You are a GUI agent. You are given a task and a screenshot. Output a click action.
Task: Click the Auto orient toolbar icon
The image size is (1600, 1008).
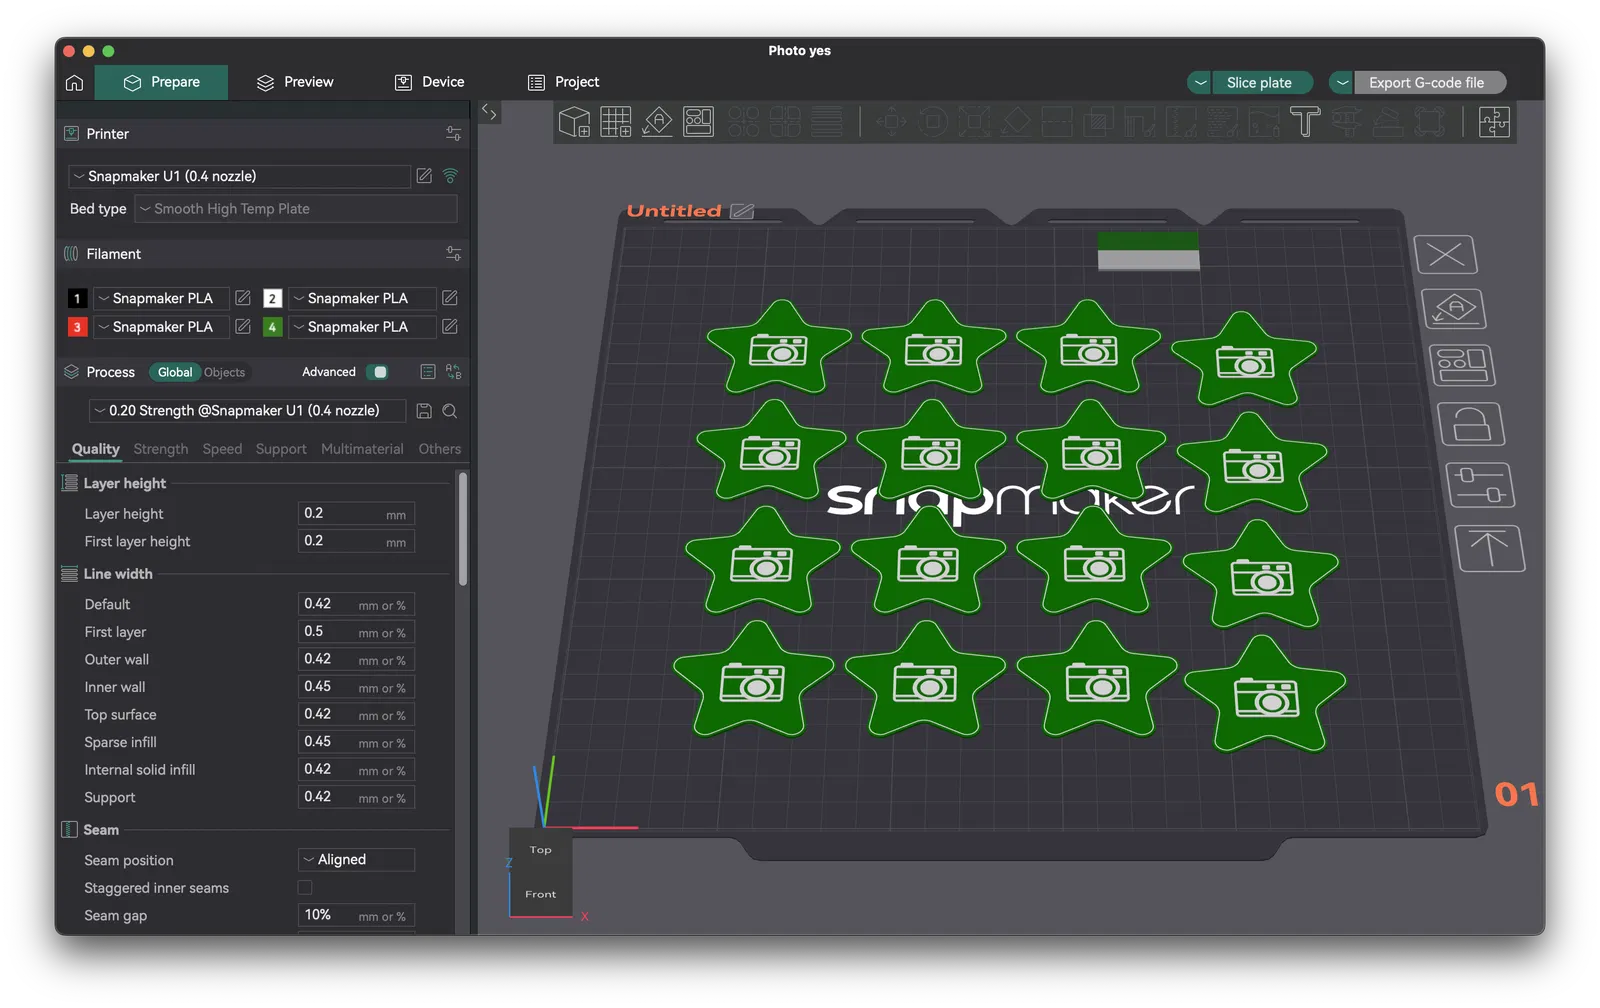[x=657, y=122]
